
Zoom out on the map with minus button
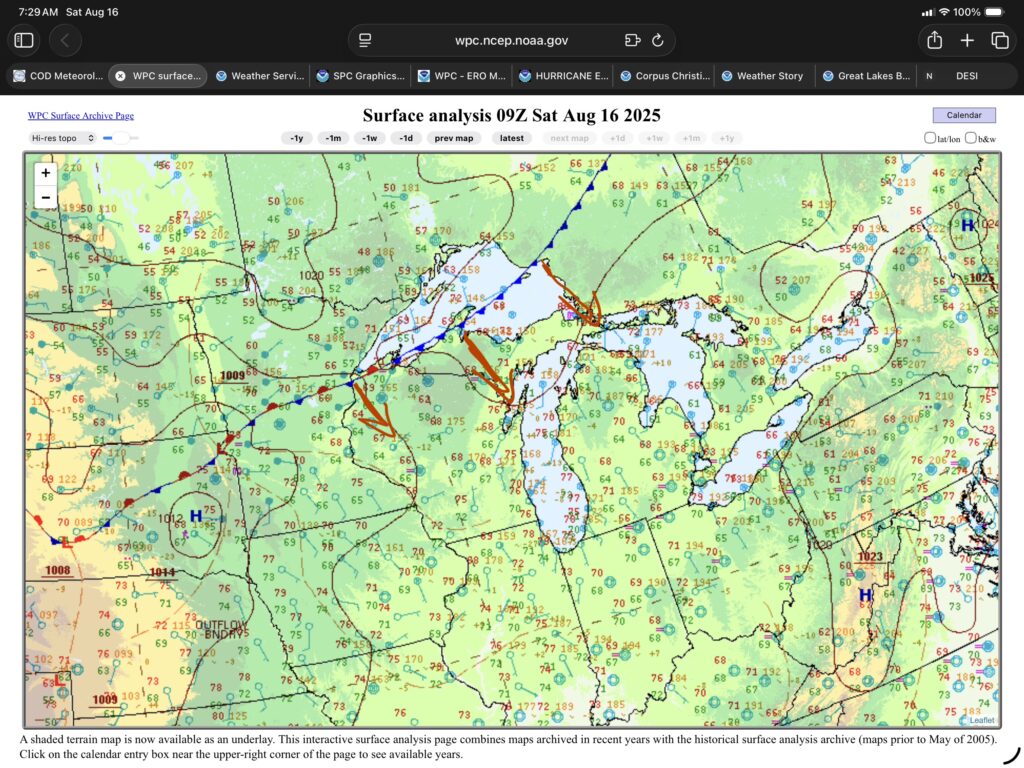[45, 197]
